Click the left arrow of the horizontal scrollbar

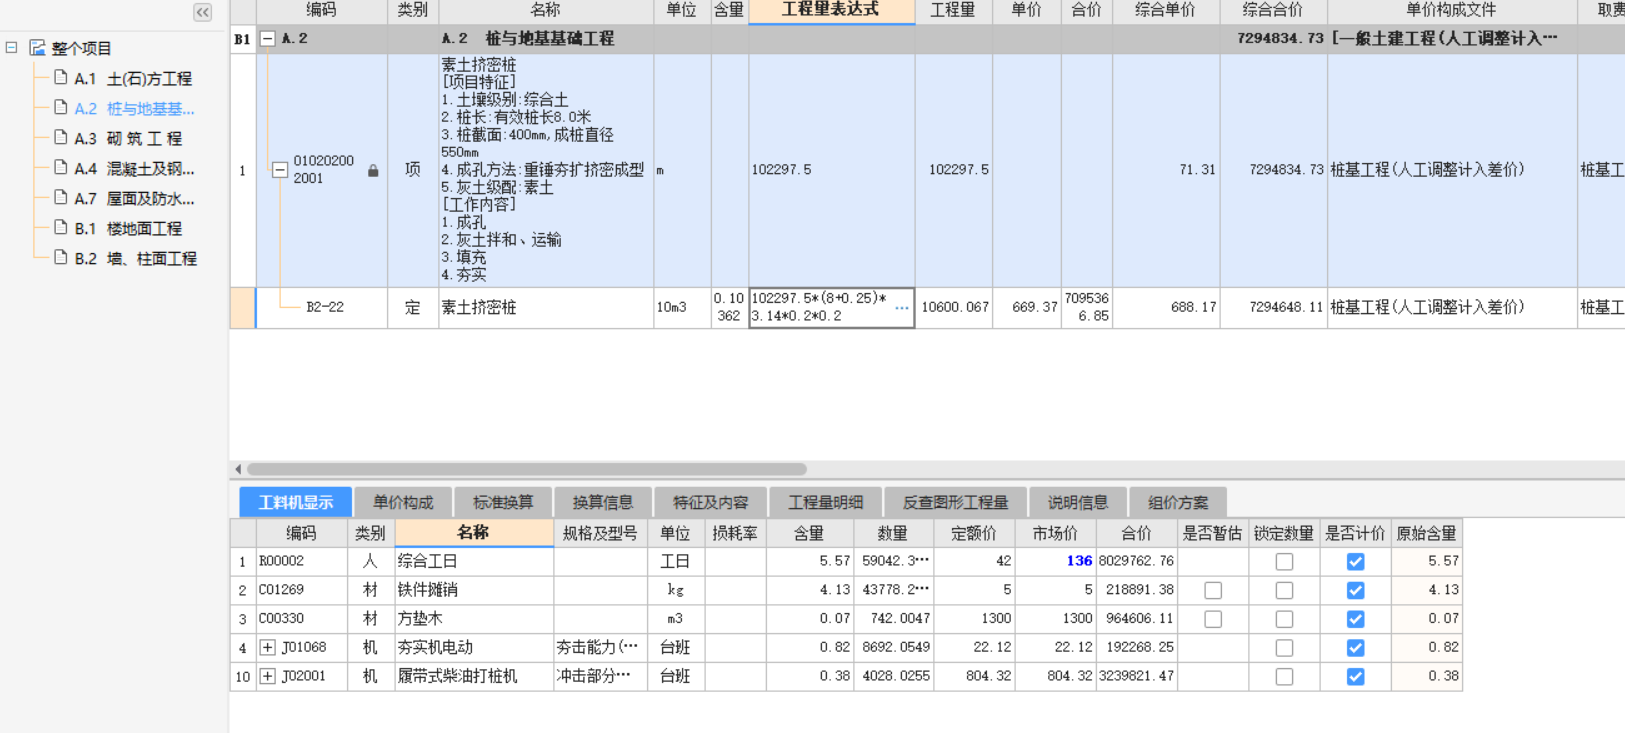pos(238,469)
